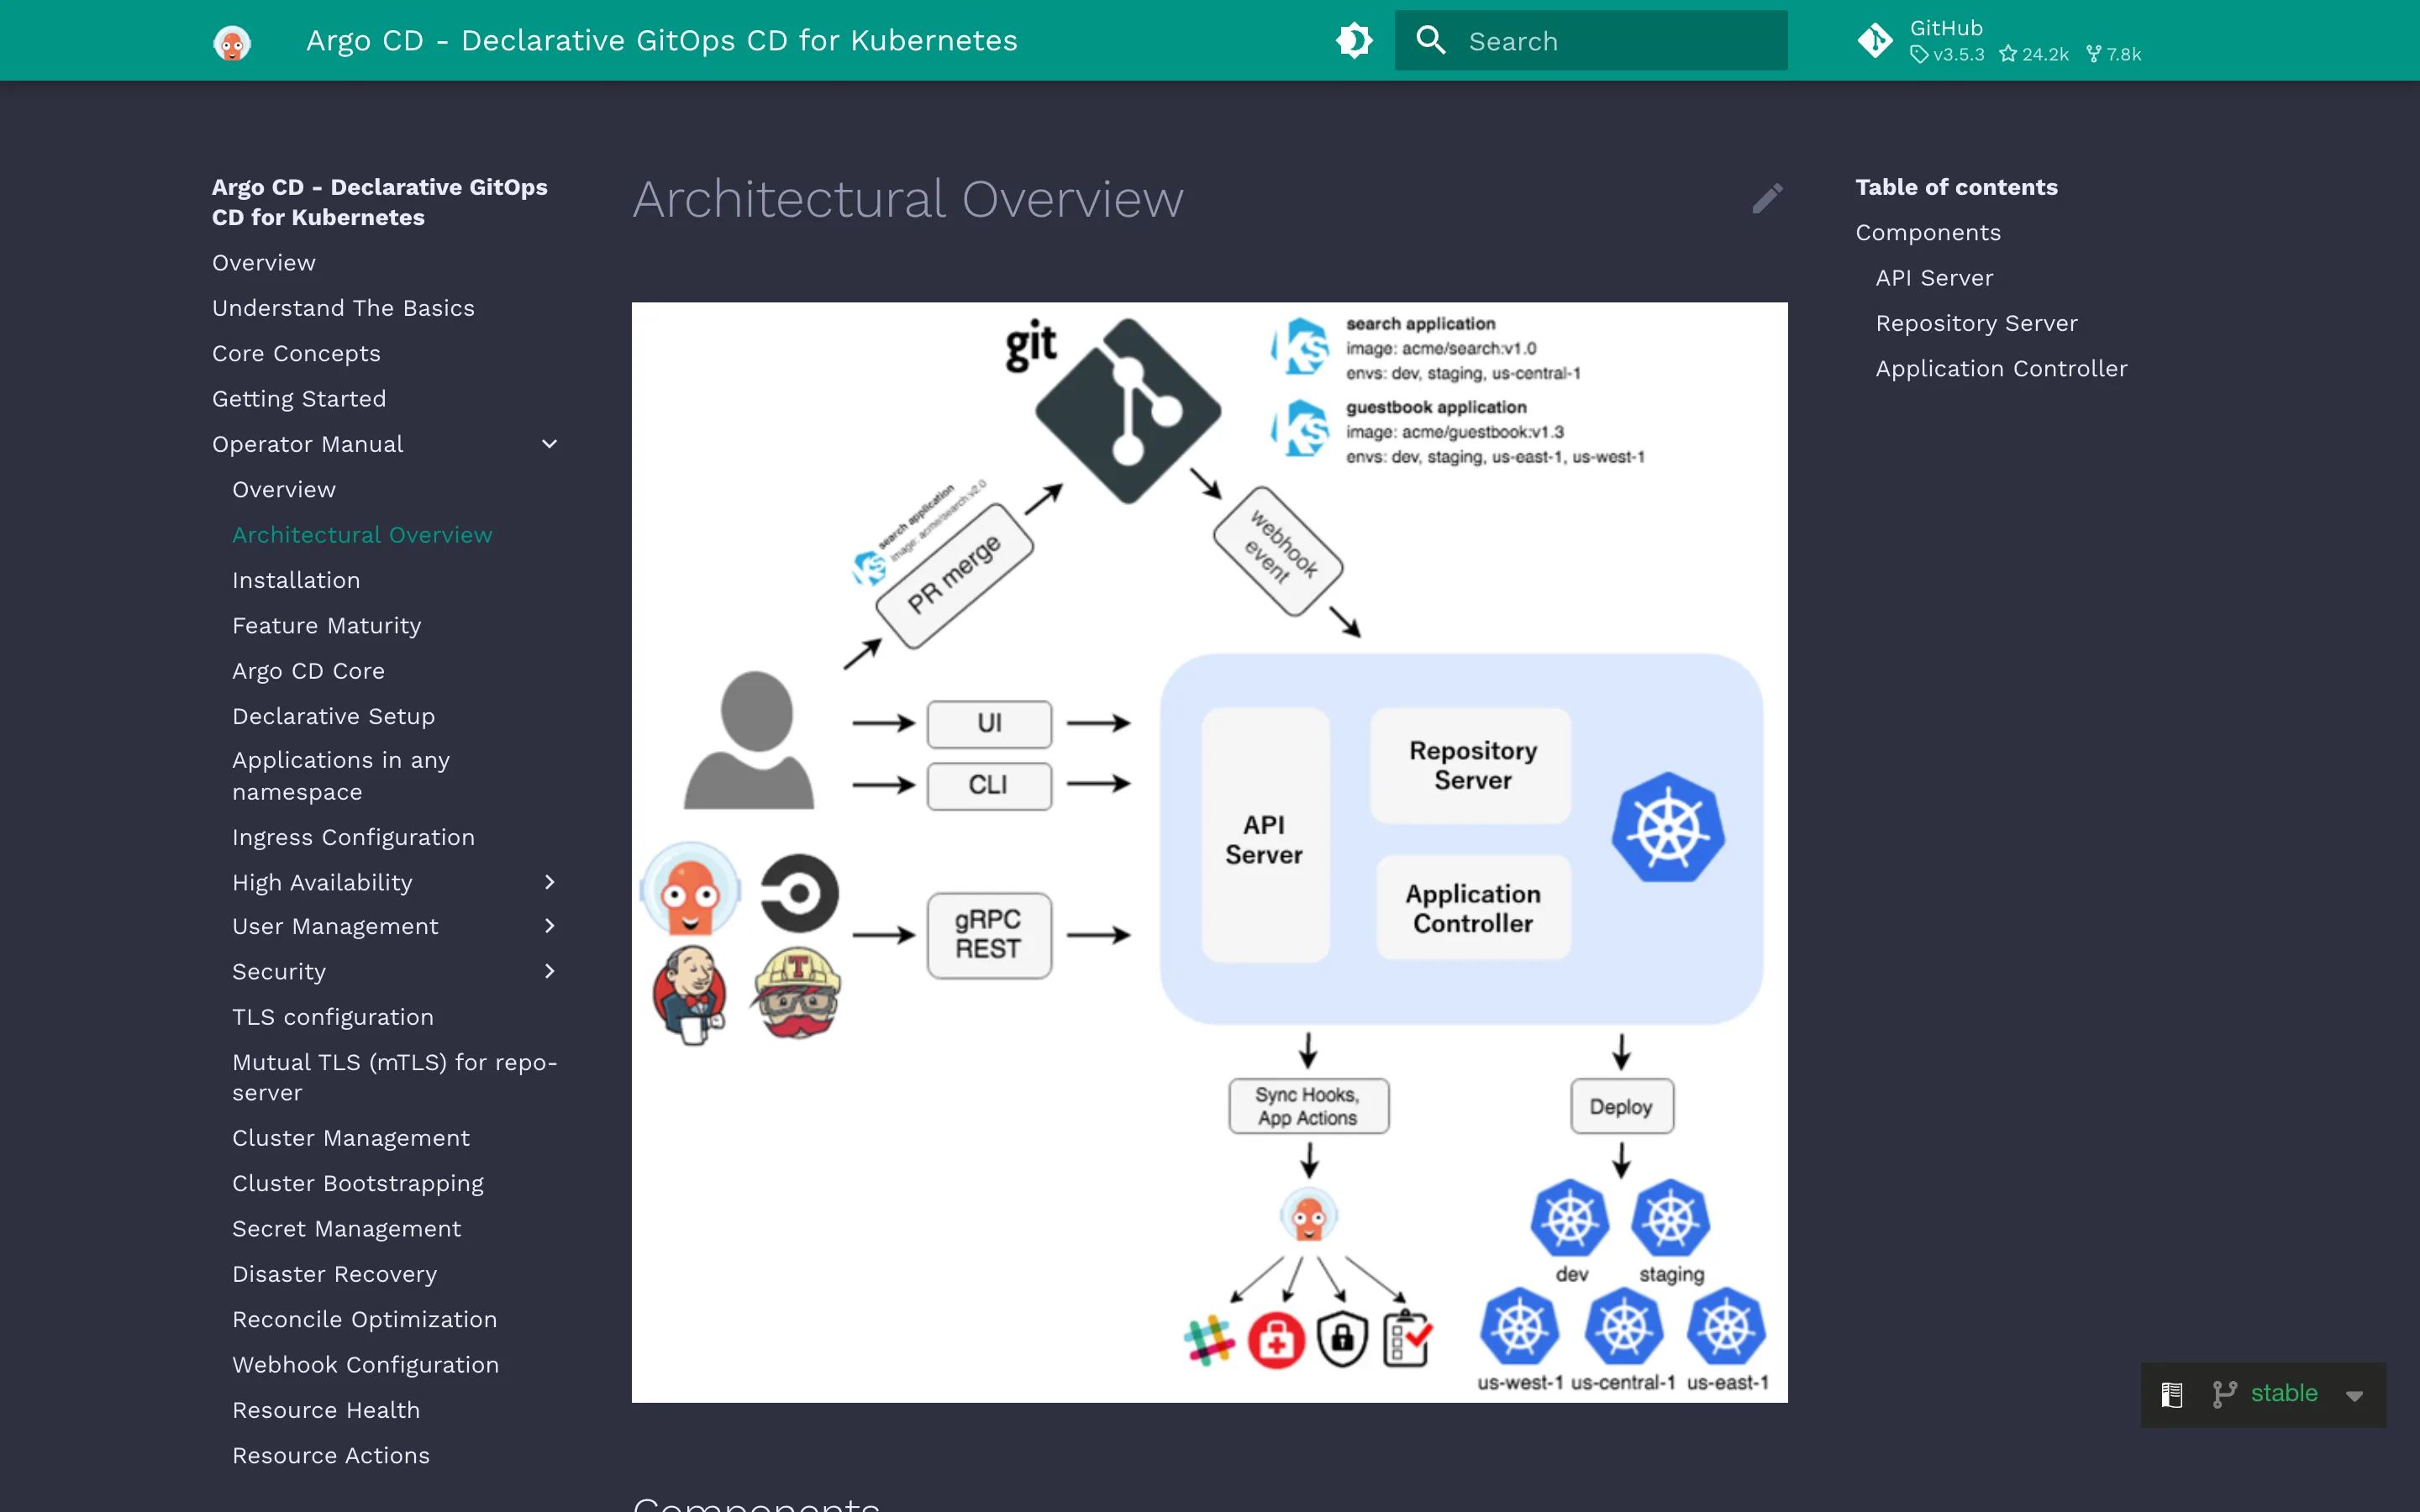Click the large Kubernetes wheel in diagram
This screenshot has height=1512, width=2420.
pyautogui.click(x=1668, y=828)
